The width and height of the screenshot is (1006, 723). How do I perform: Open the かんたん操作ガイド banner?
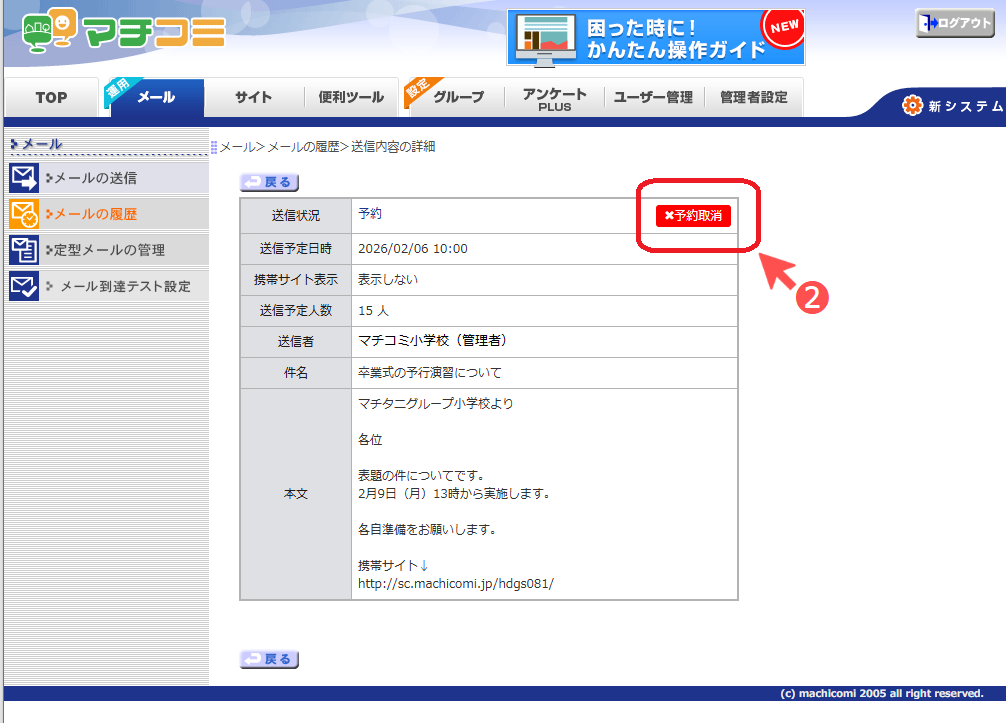[x=655, y=38]
